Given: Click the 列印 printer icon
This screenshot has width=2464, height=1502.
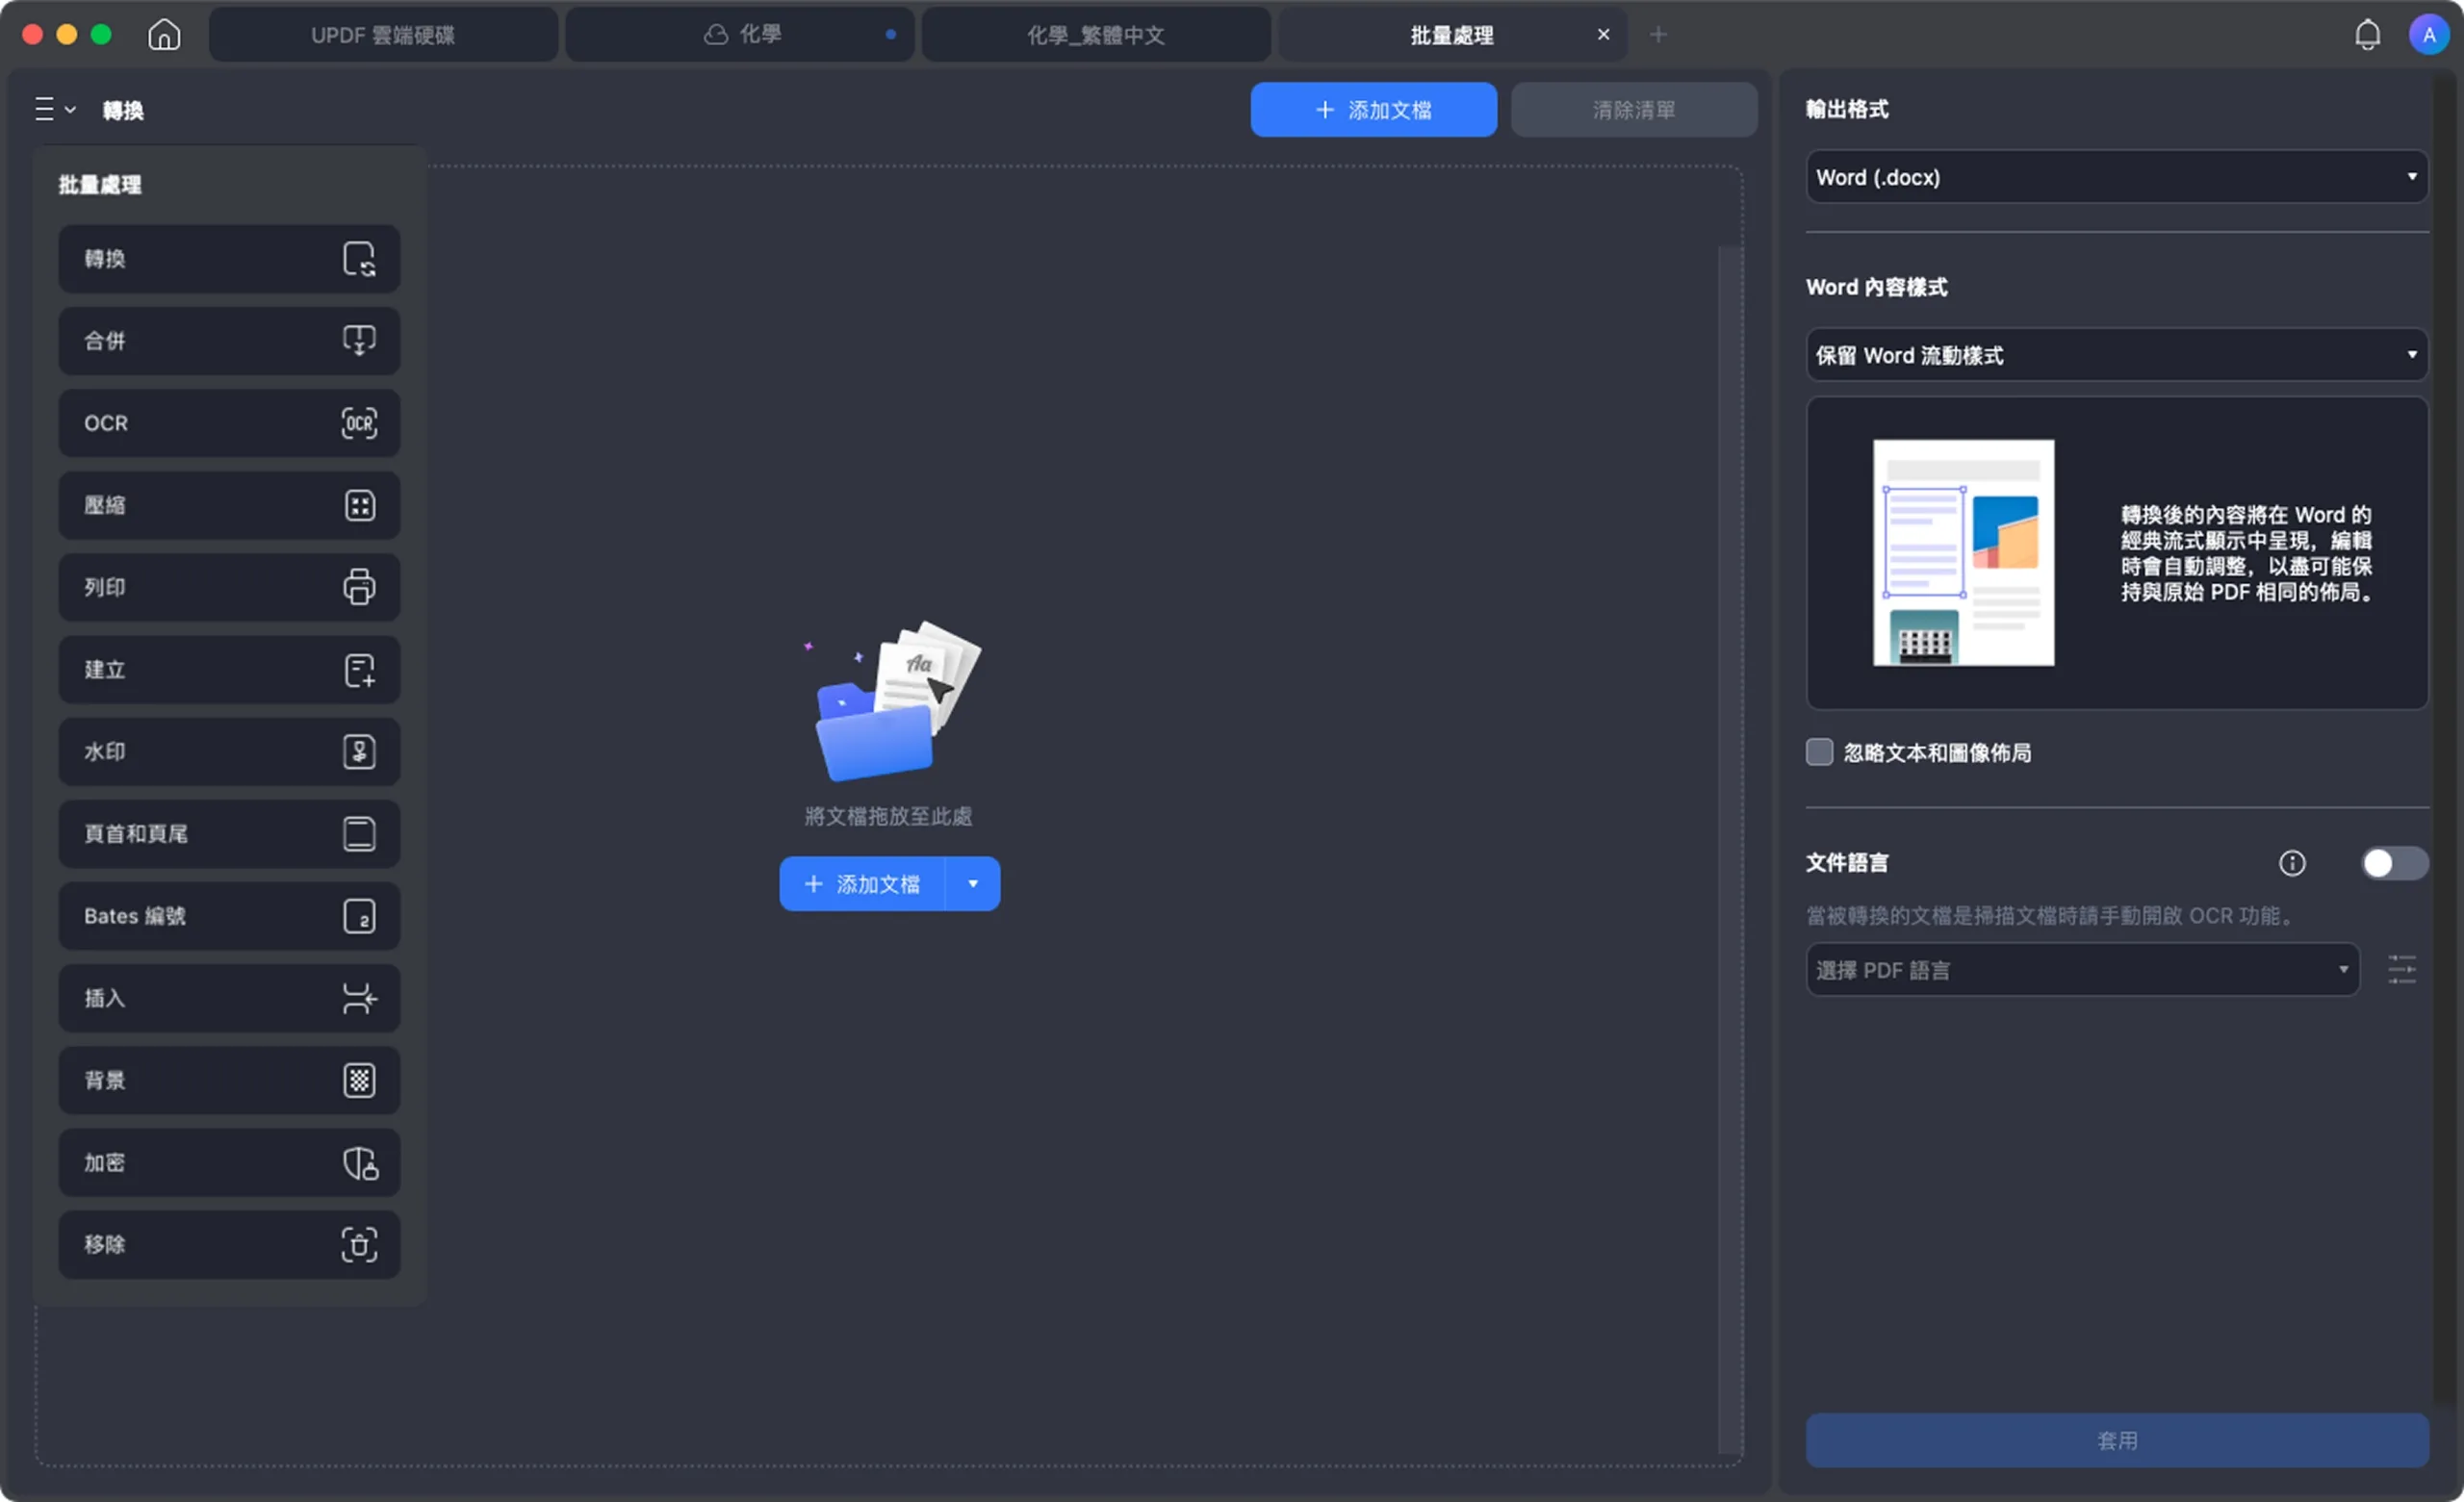Looking at the screenshot, I should click(359, 587).
